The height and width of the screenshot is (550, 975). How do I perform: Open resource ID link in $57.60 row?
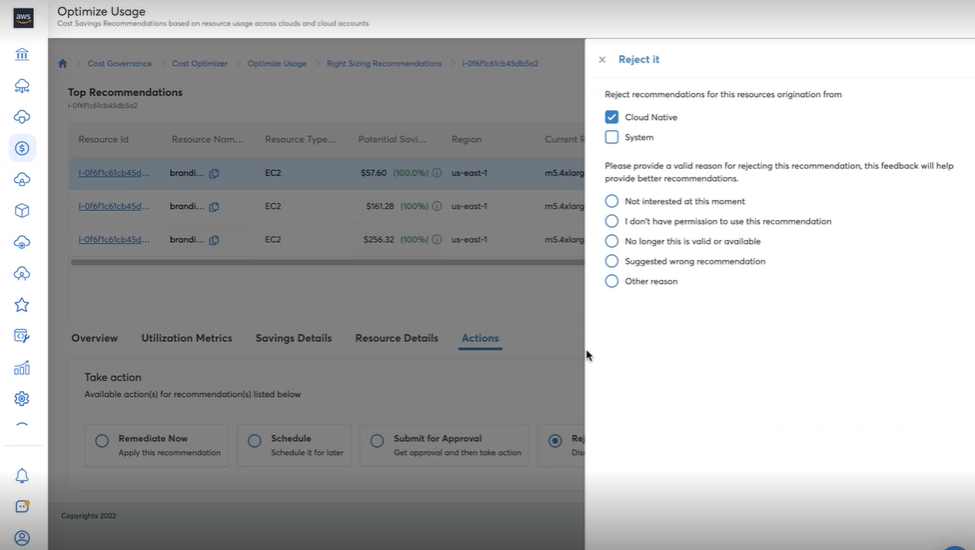[x=114, y=173]
